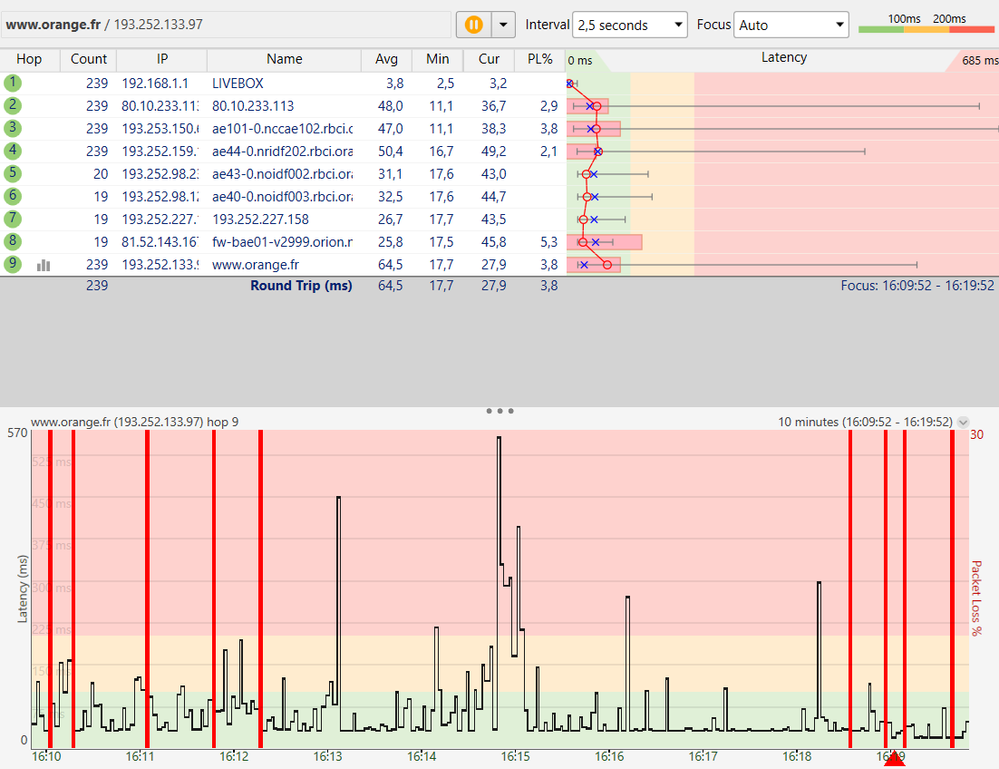The height and width of the screenshot is (769, 999).
Task: Click the 100ms/200ms latency color scale
Action: 926,24
